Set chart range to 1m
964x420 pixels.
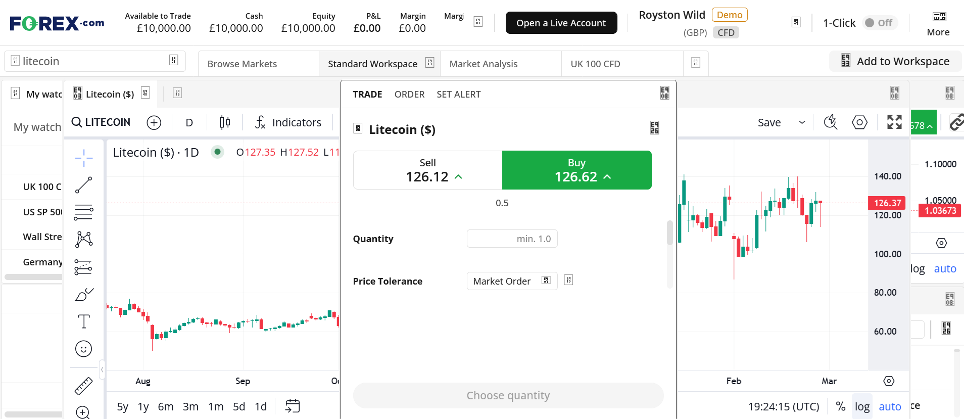point(215,406)
